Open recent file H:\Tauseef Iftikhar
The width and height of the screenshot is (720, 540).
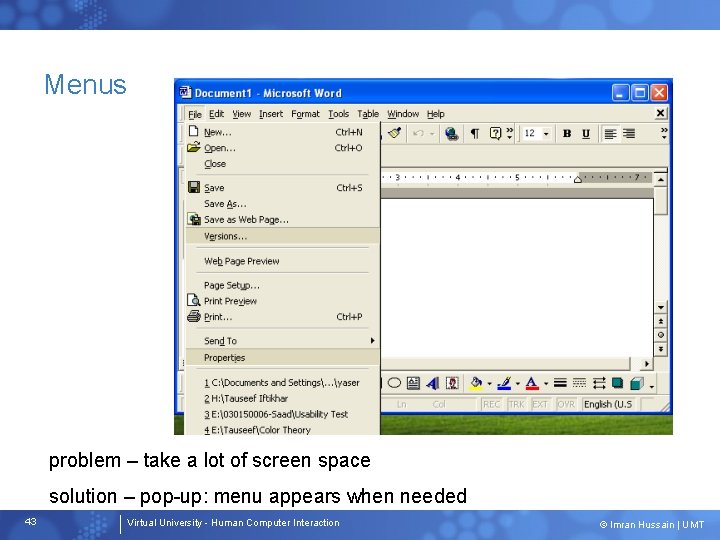pyautogui.click(x=246, y=399)
